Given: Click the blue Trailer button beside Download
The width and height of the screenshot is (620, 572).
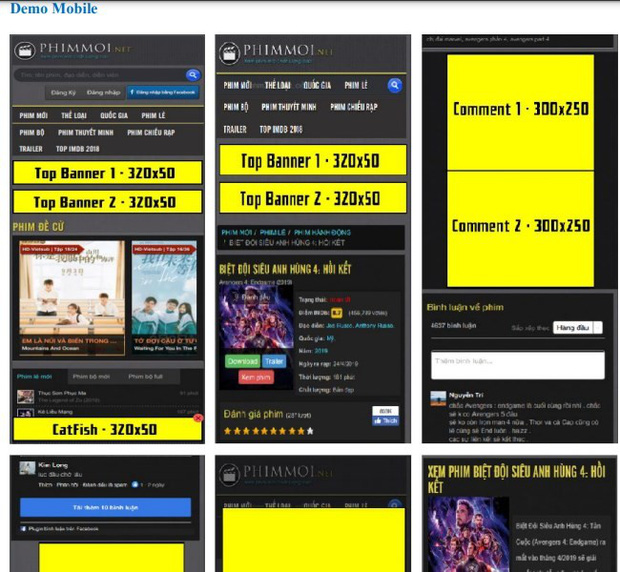Looking at the screenshot, I should pos(275,361).
